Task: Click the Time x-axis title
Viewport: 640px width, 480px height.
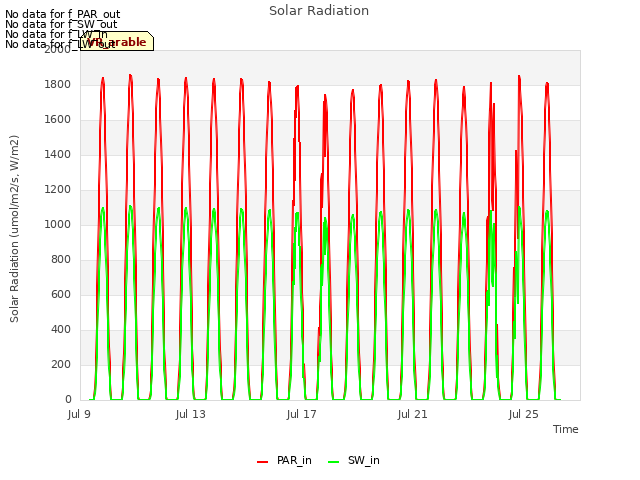Action: coord(566,429)
